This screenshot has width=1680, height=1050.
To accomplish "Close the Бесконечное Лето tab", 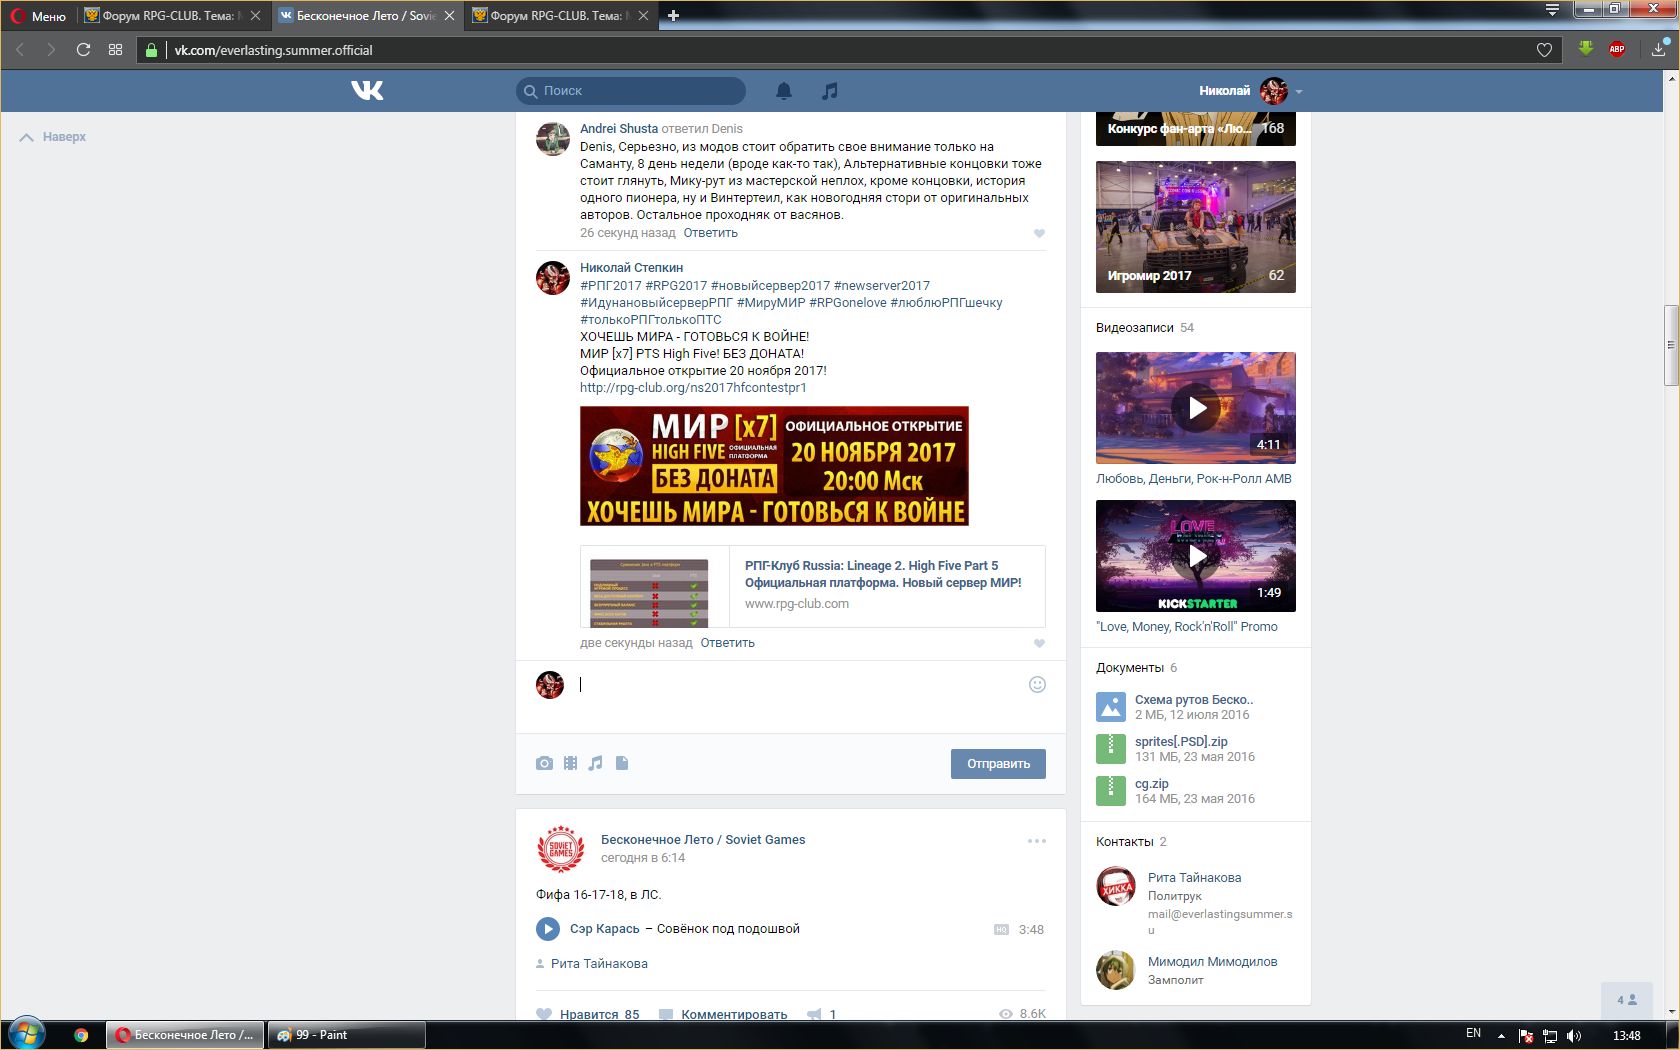I will (x=449, y=16).
